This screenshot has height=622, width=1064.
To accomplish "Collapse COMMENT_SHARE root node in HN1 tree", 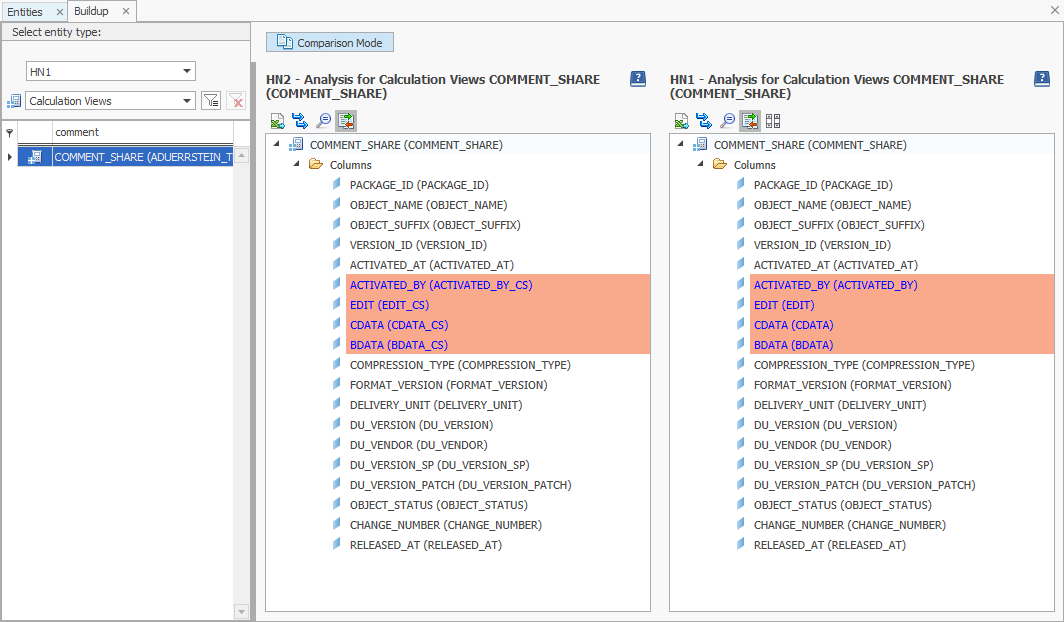I will pos(681,145).
